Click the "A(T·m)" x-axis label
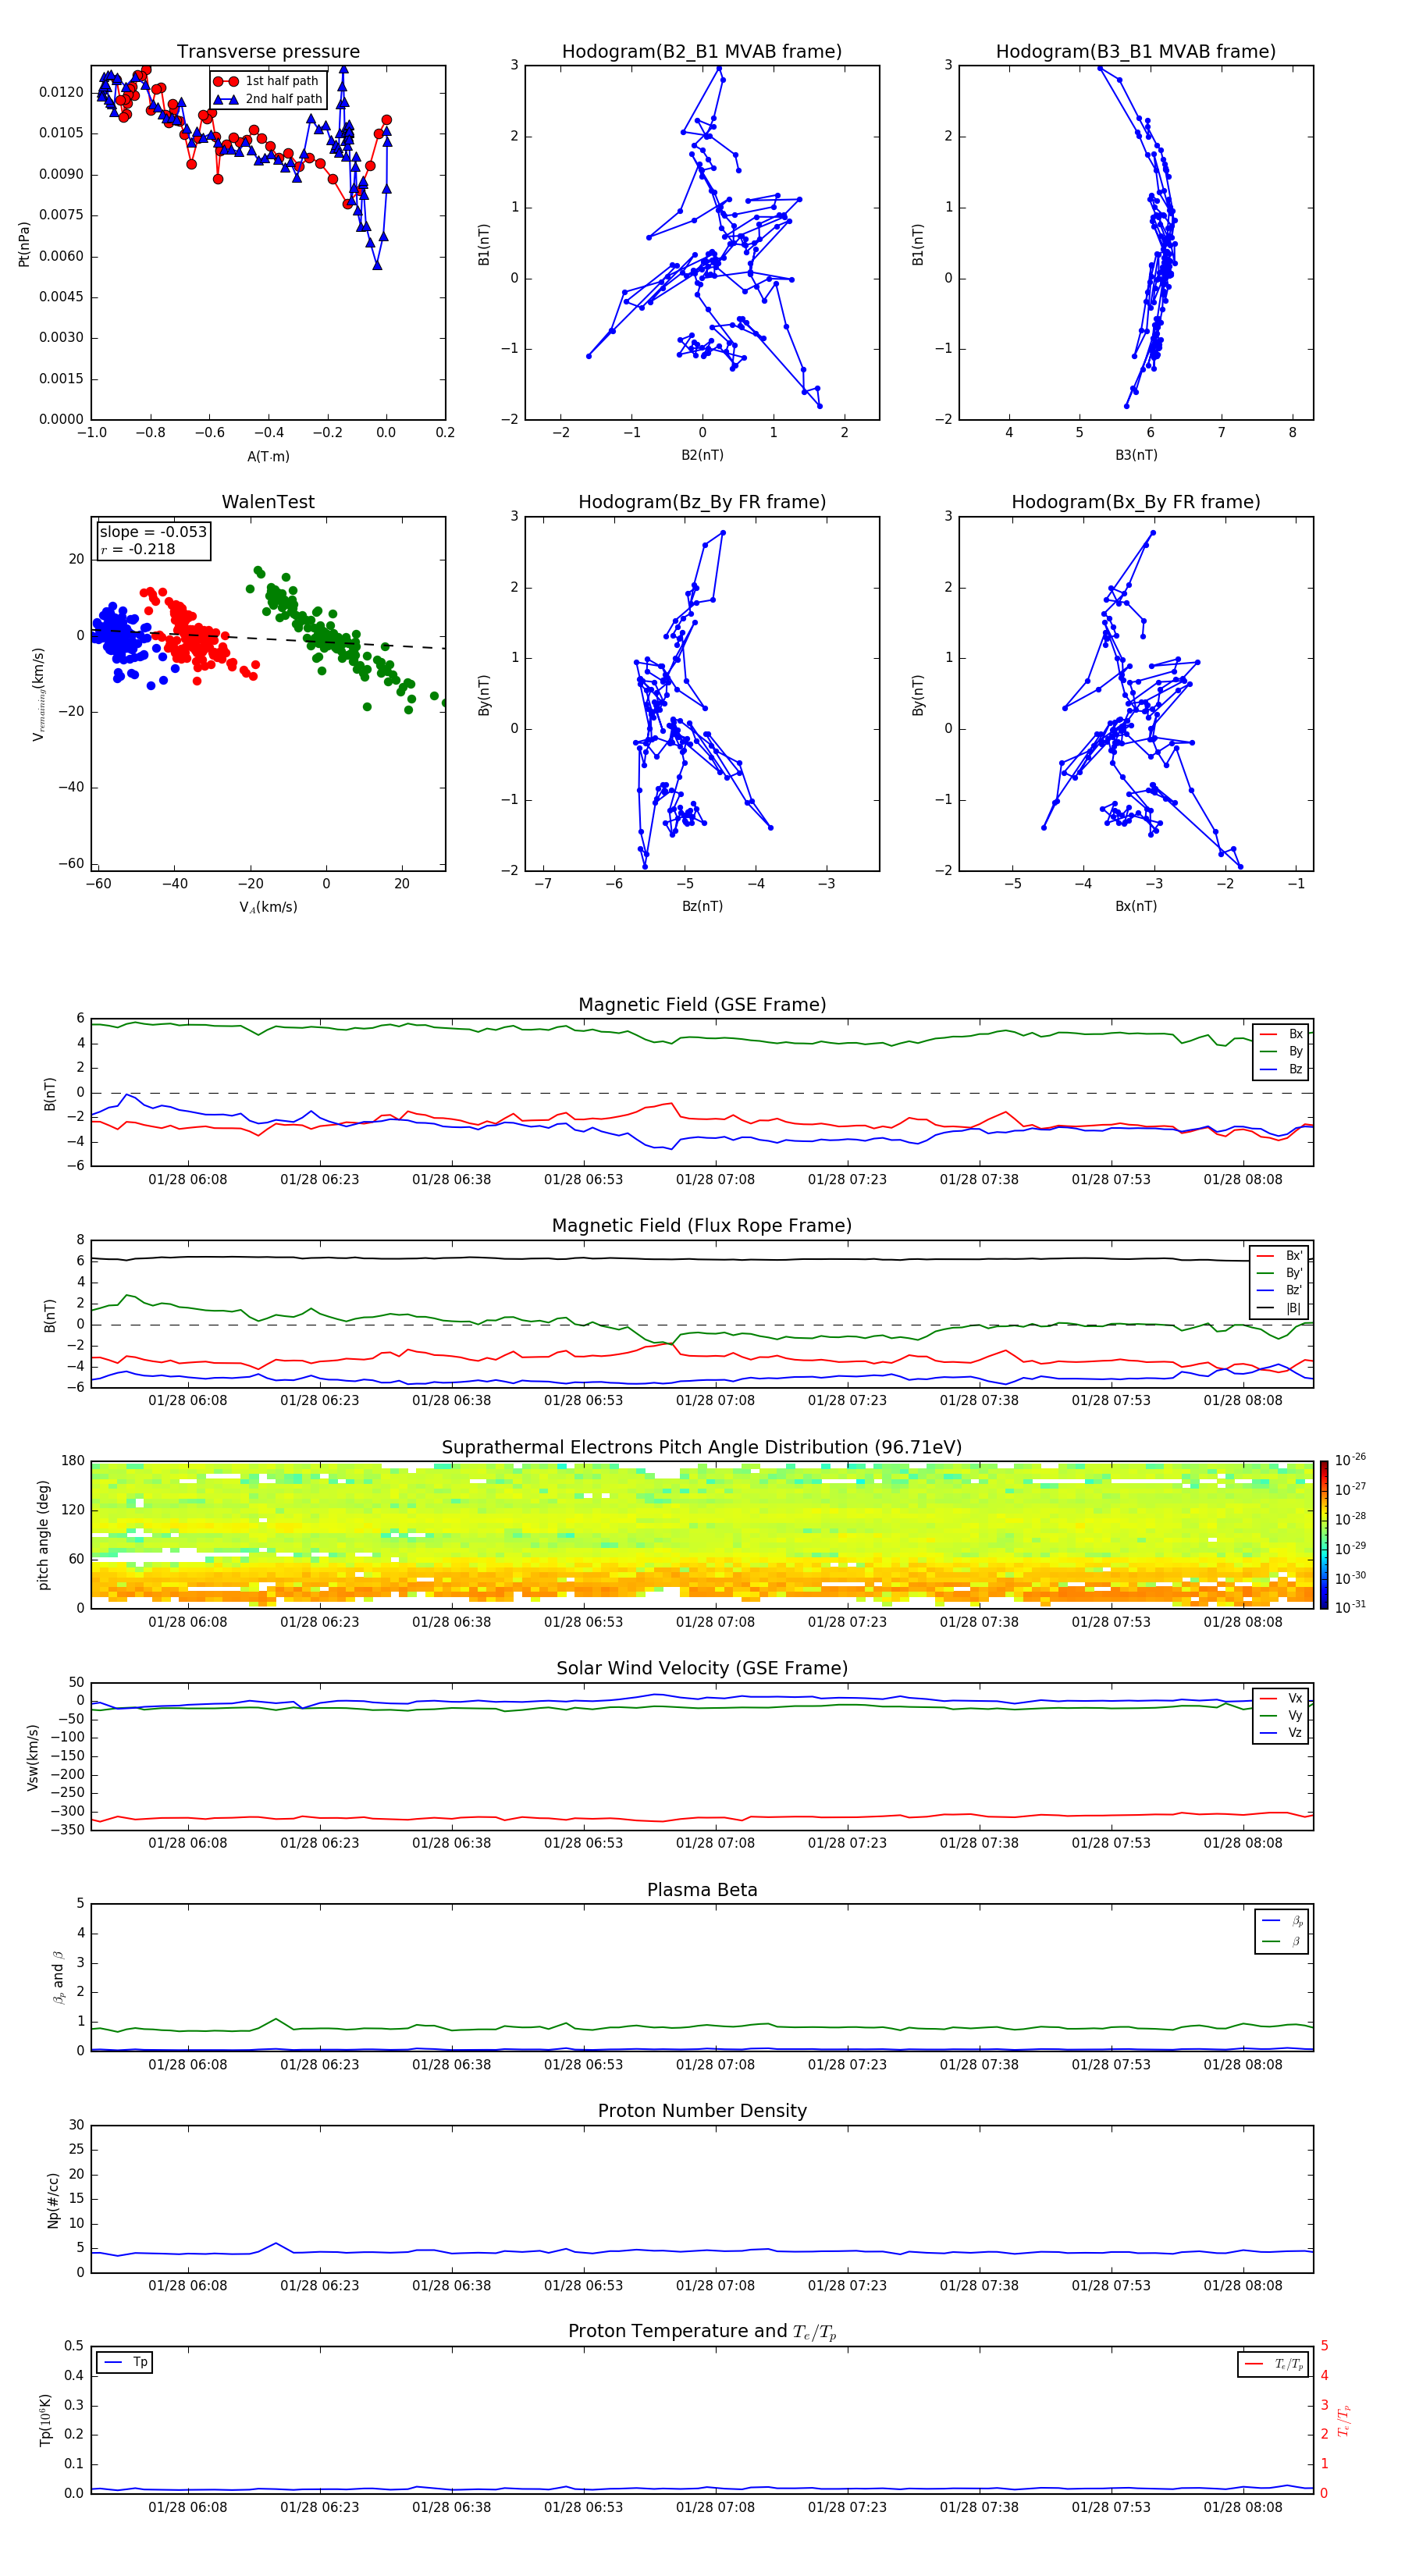 (268, 457)
